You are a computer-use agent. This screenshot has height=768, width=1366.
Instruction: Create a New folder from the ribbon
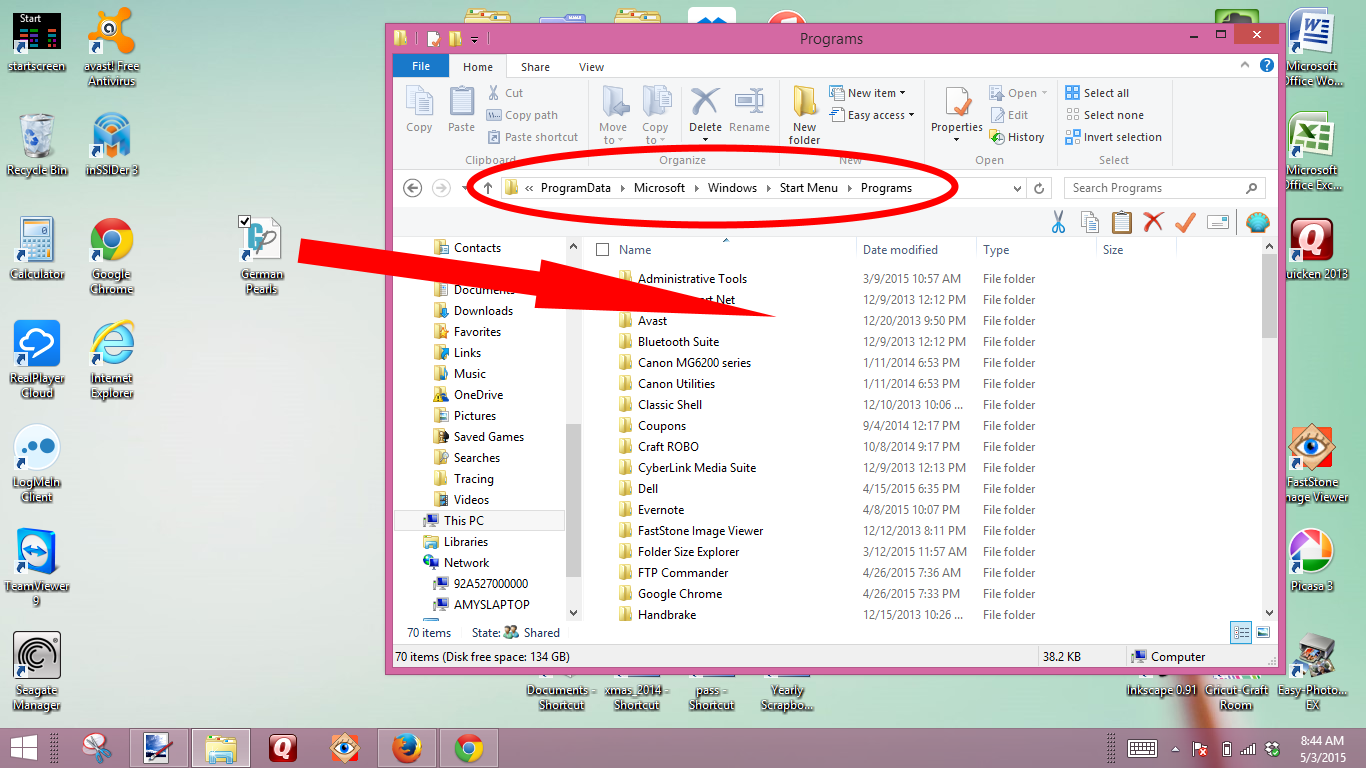805,115
